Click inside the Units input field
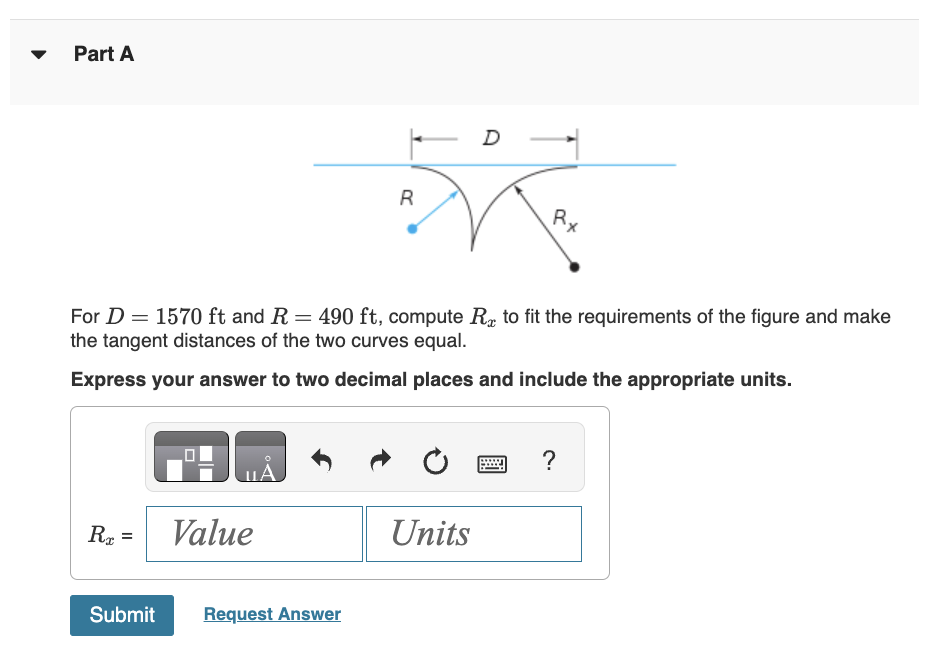This screenshot has width=952, height=664. click(x=472, y=533)
